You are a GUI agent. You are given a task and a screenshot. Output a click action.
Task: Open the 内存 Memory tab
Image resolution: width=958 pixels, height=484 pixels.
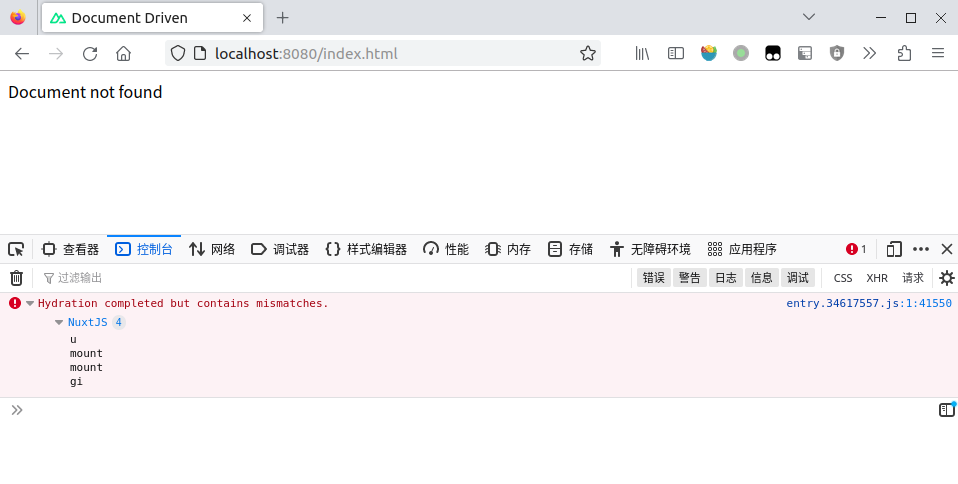(508, 249)
